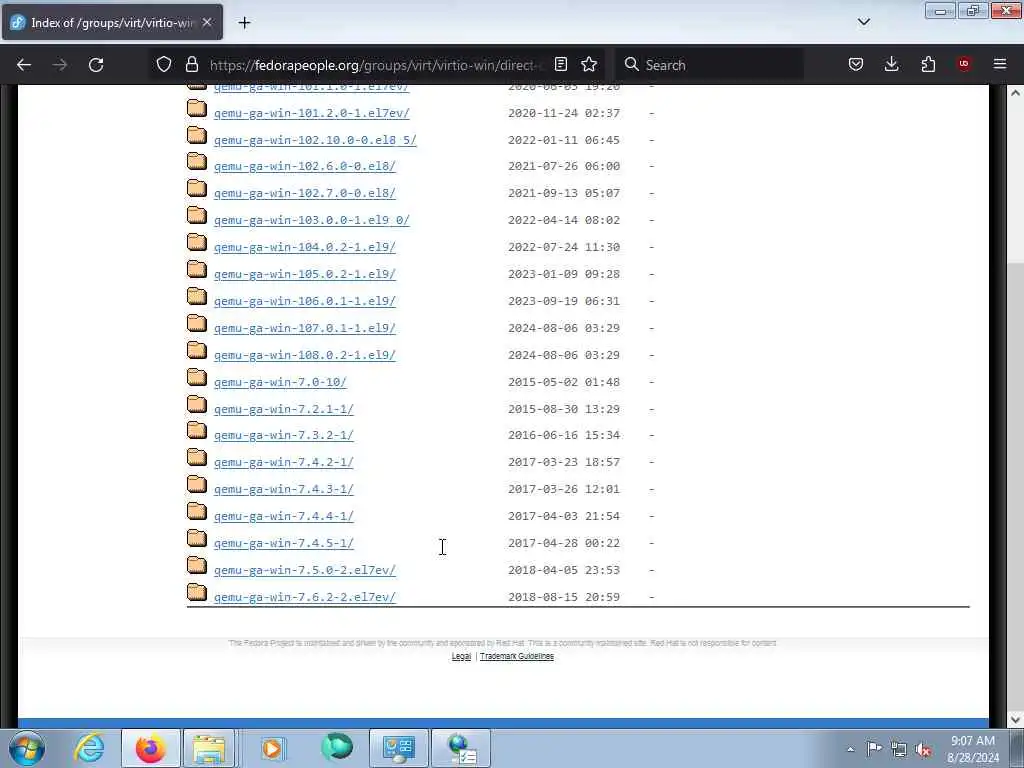Viewport: 1024px width, 768px height.
Task: Open qemu-ga-win-101.2.0-1.el7ev/ folder link
Action: coord(312,113)
